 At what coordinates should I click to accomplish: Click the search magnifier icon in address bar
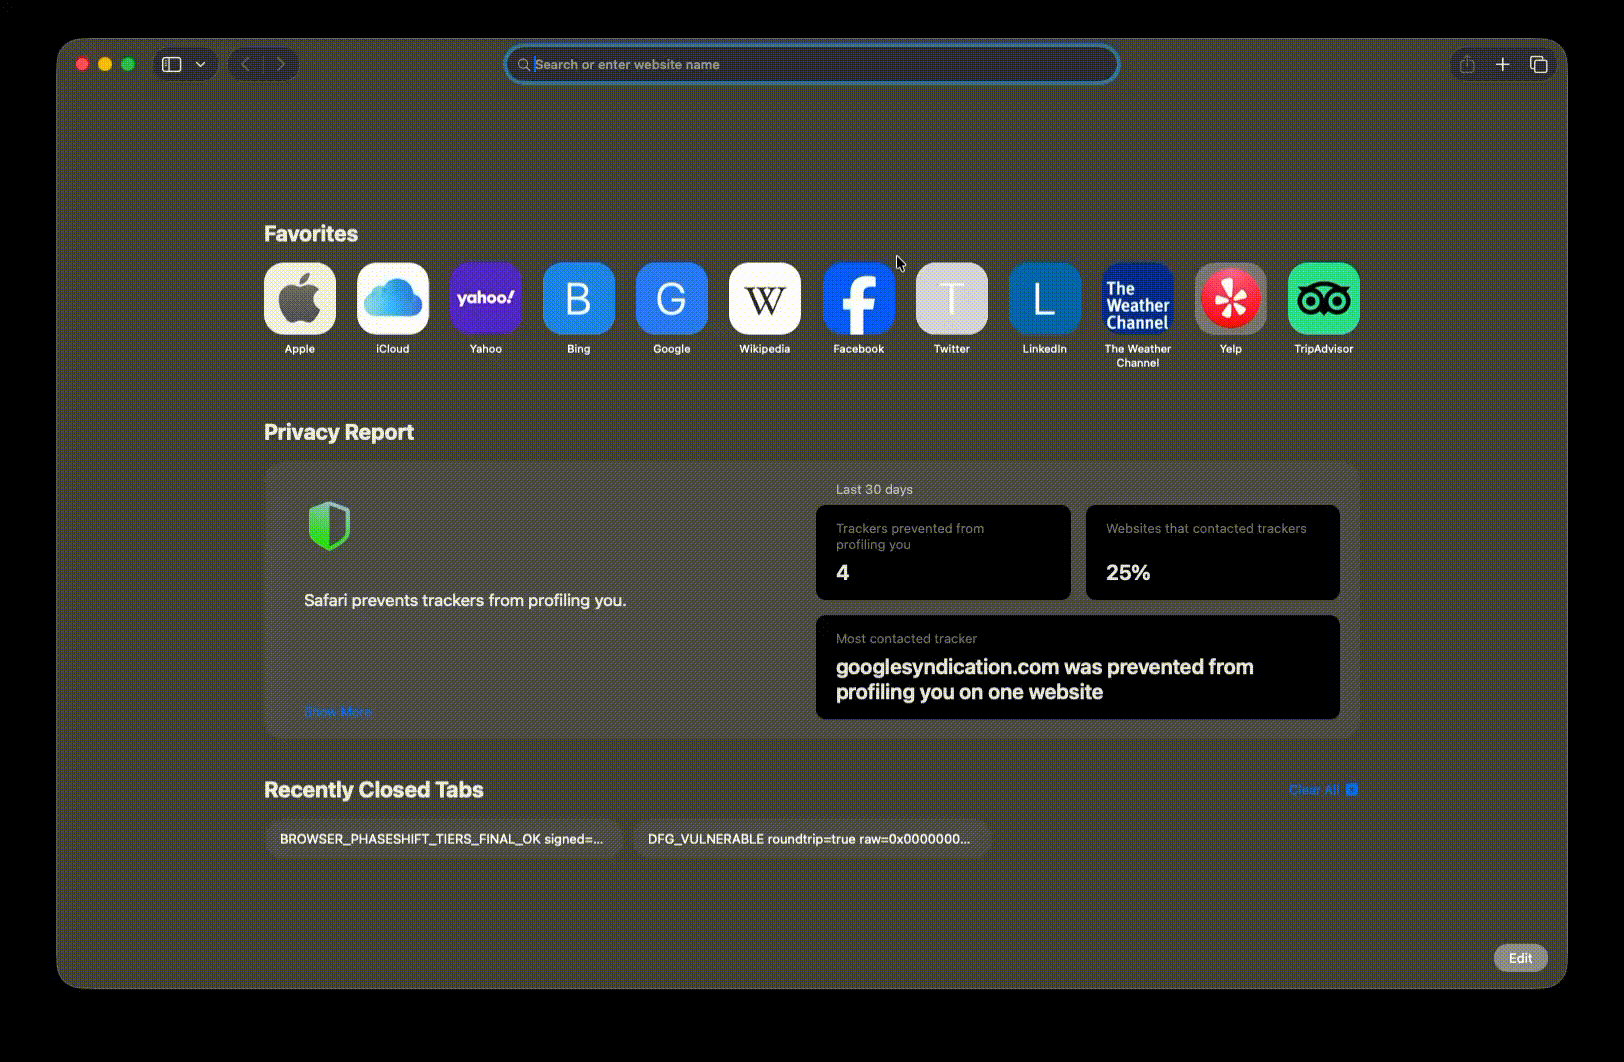click(x=524, y=65)
